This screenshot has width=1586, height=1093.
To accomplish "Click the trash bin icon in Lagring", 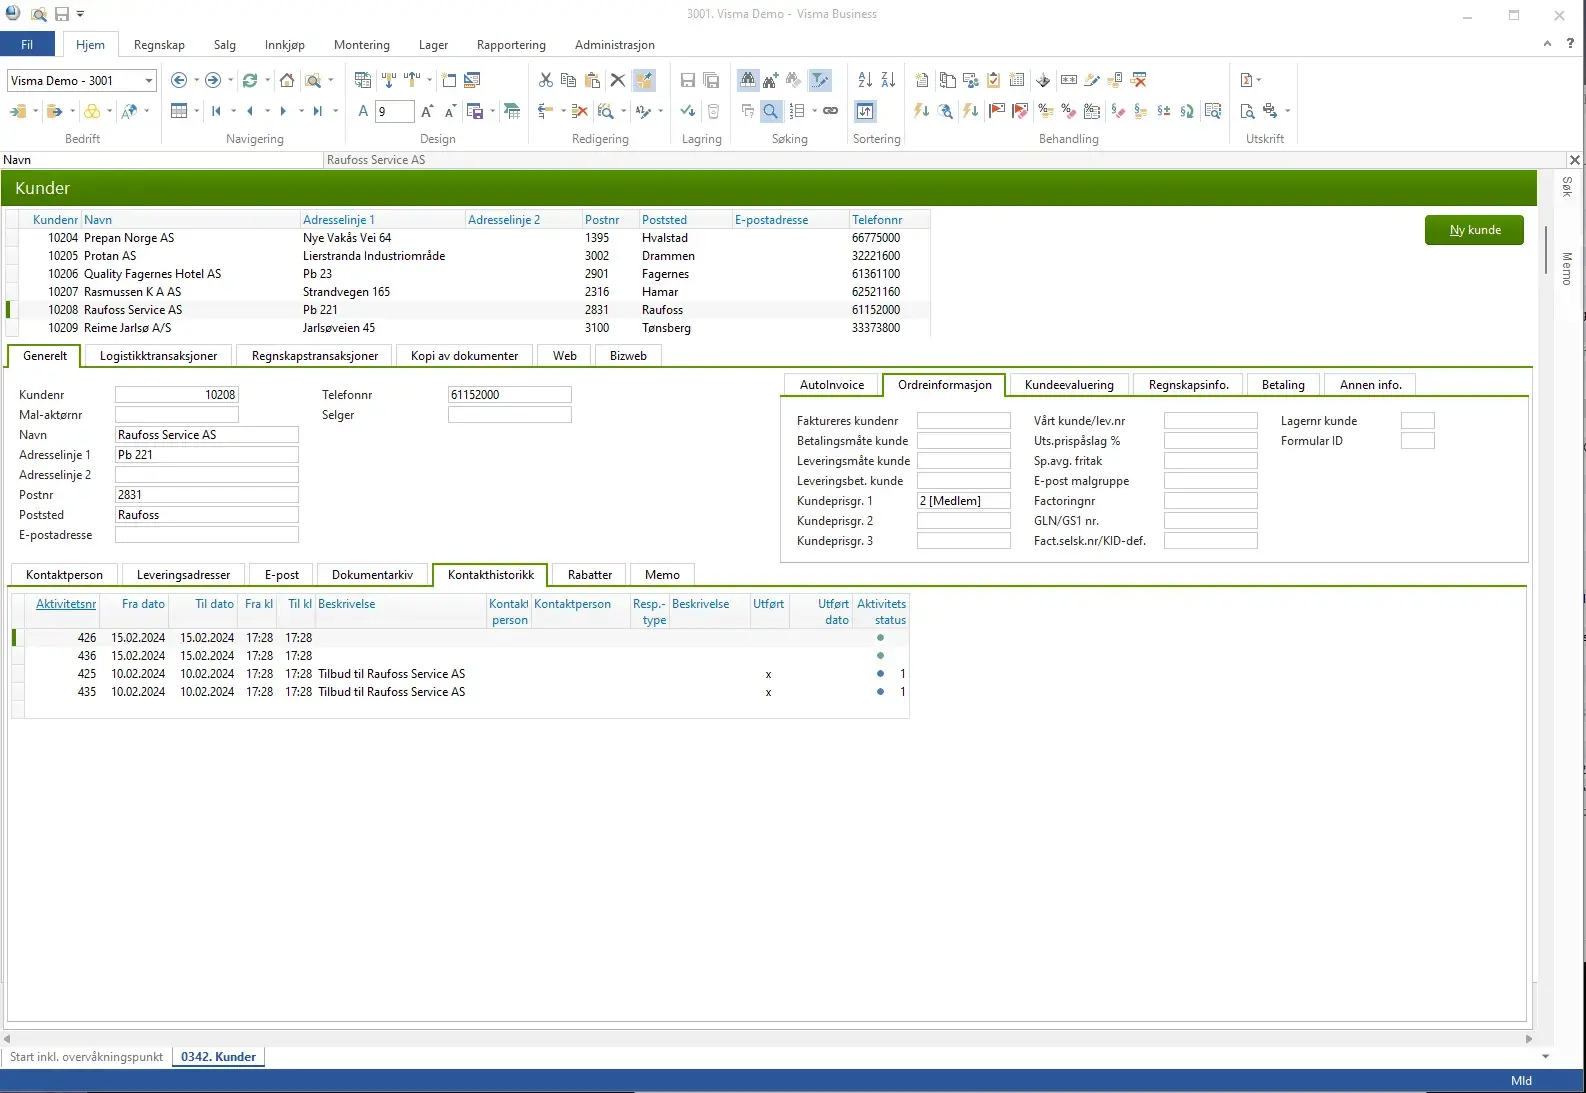I will (713, 111).
